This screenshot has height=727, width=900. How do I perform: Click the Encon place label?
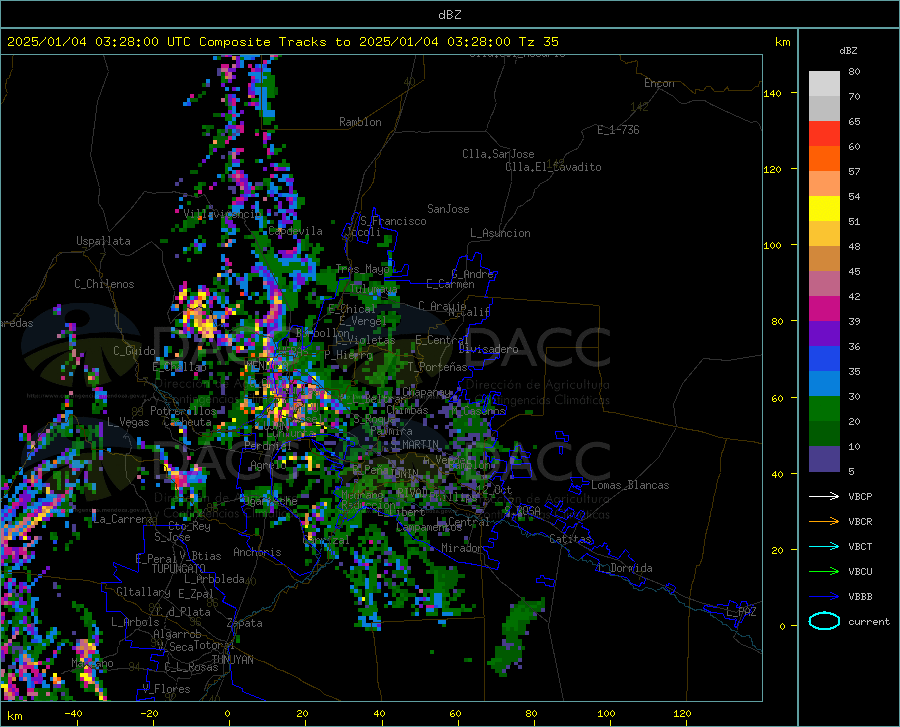[x=659, y=83]
